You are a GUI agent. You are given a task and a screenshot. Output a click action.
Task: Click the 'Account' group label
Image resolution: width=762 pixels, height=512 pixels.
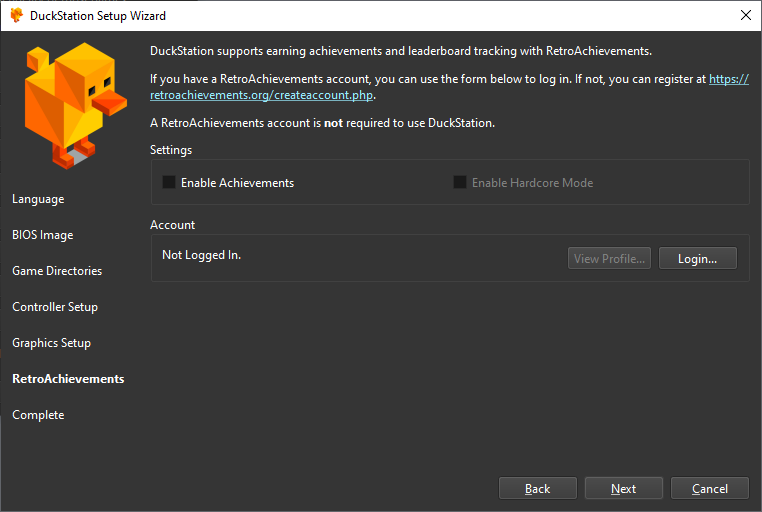click(x=172, y=225)
